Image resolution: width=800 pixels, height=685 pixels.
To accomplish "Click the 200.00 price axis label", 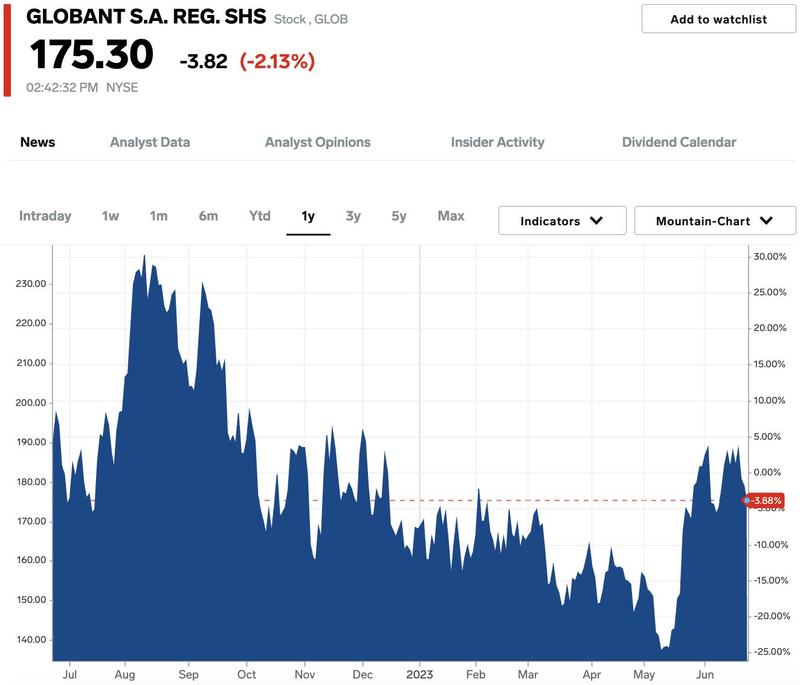I will (x=31, y=402).
